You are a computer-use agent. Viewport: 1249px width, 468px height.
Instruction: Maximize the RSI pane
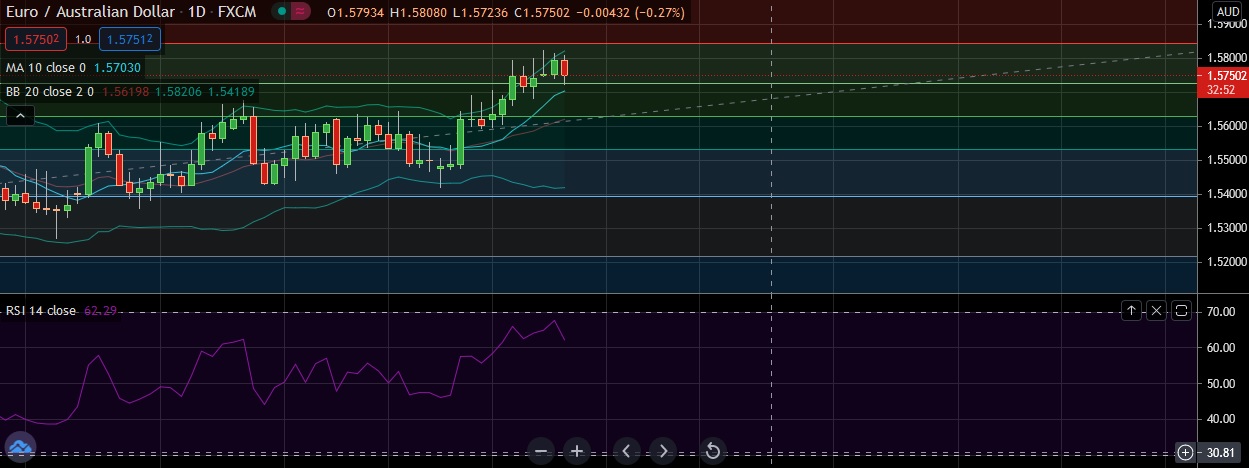click(x=1181, y=311)
